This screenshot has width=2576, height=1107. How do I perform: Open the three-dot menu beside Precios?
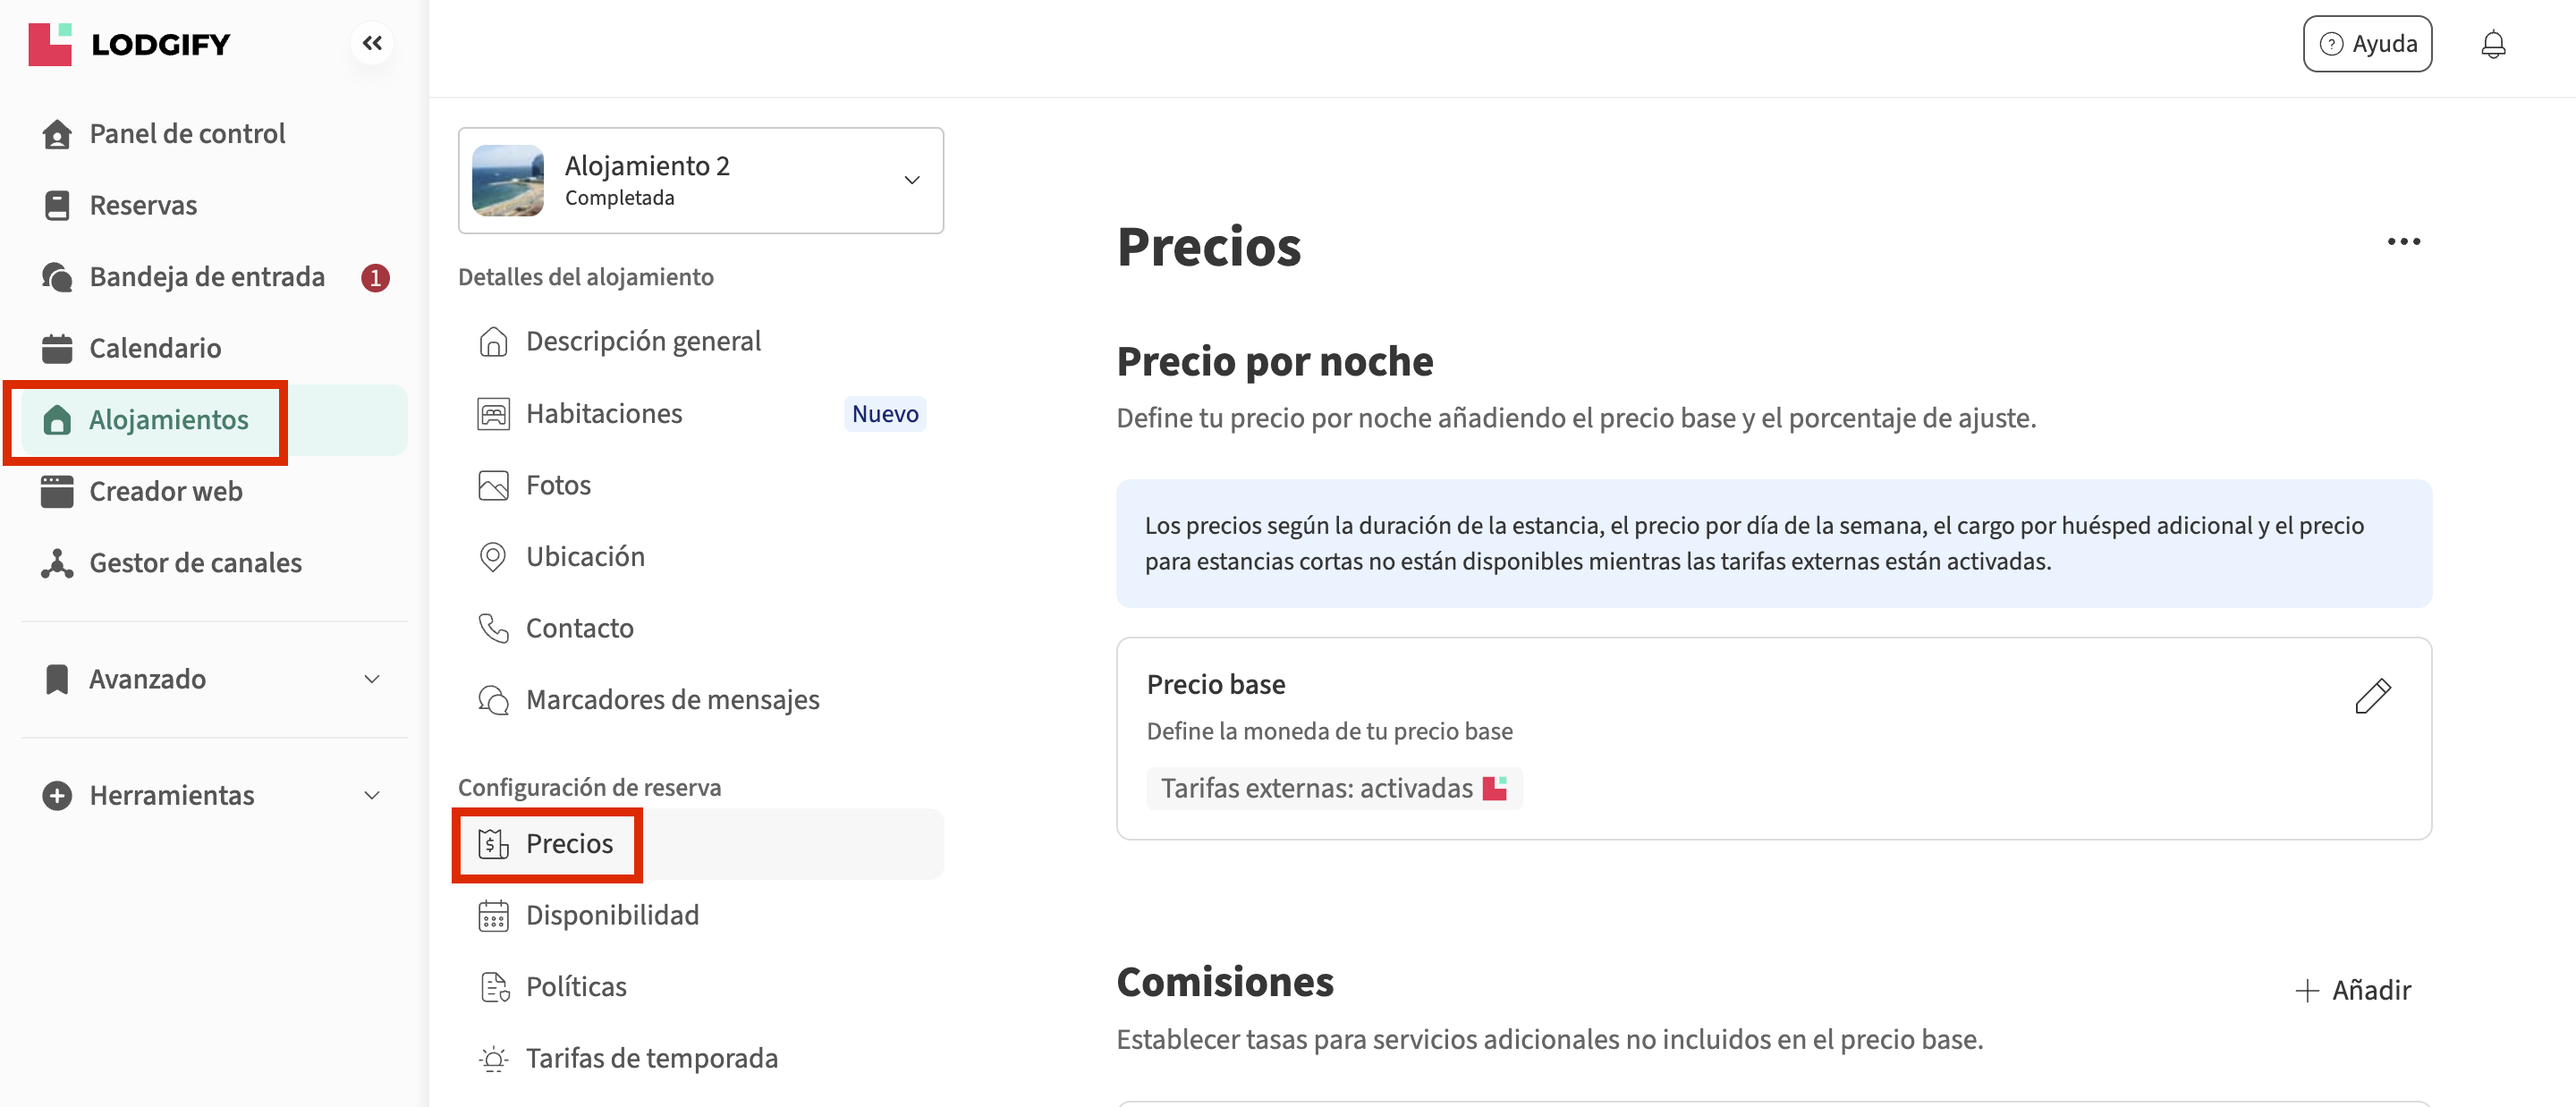(2403, 241)
